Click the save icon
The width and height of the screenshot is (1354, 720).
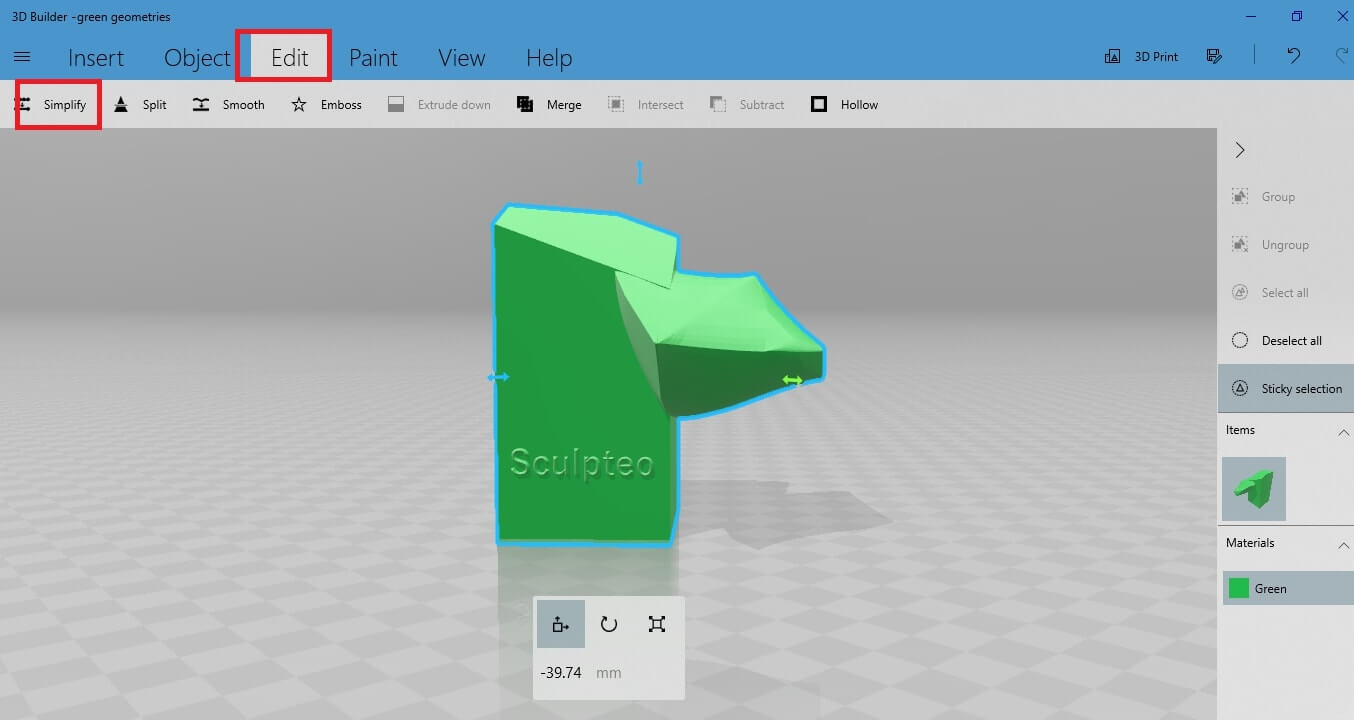pyautogui.click(x=1215, y=56)
